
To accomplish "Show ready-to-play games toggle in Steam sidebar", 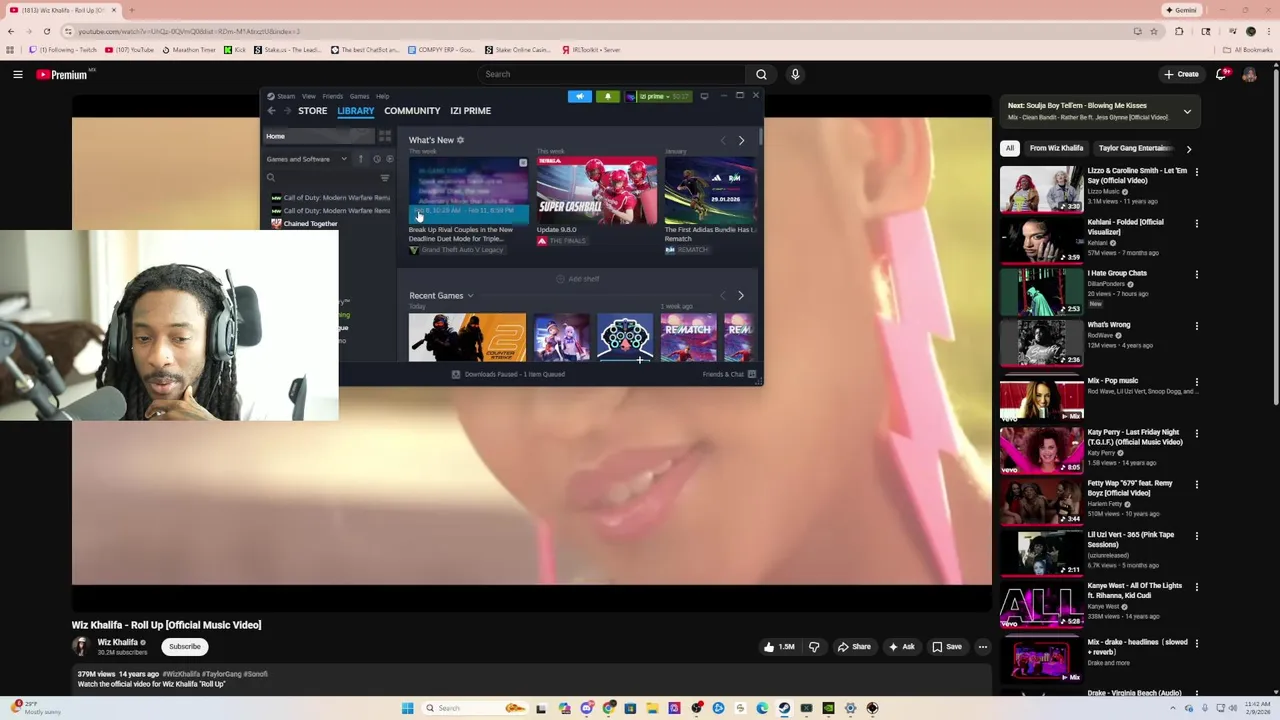I will click(389, 159).
